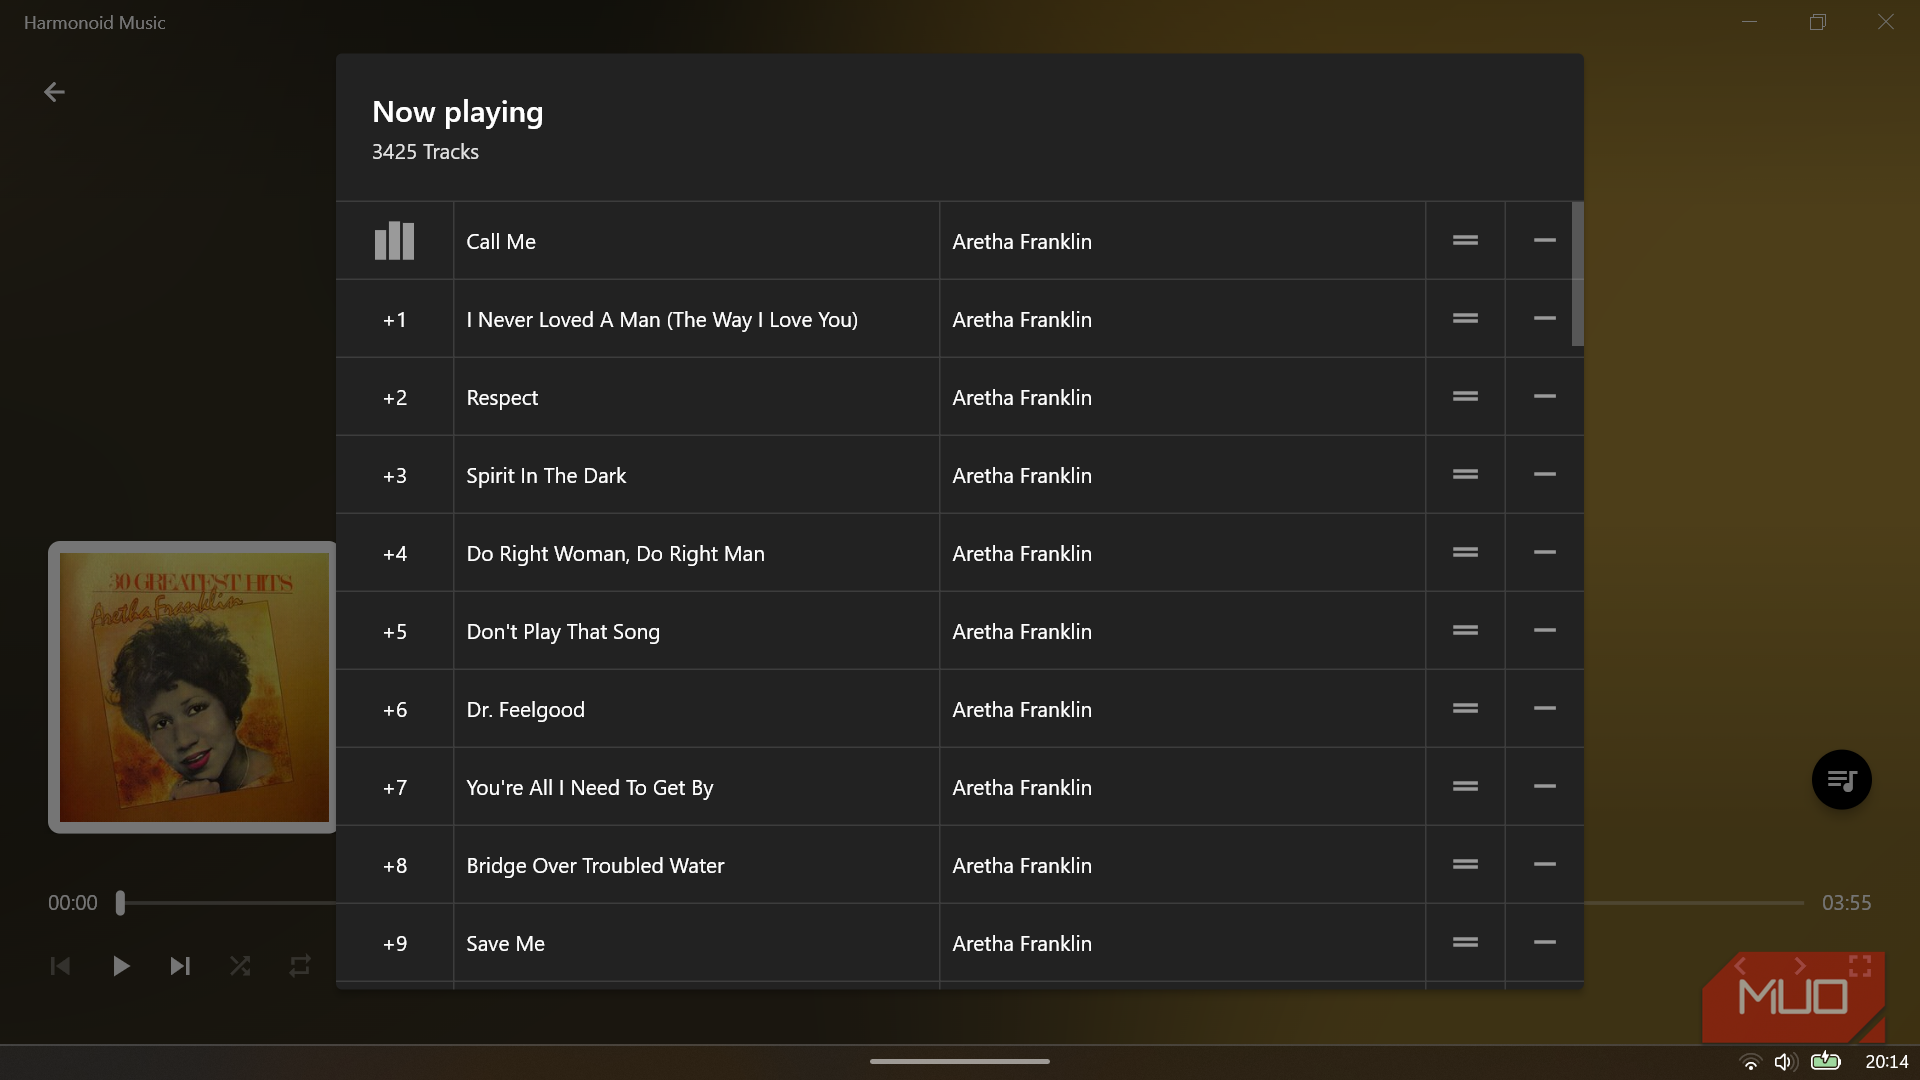Click the seek bar position handle
This screenshot has height=1080, width=1920.
point(120,903)
